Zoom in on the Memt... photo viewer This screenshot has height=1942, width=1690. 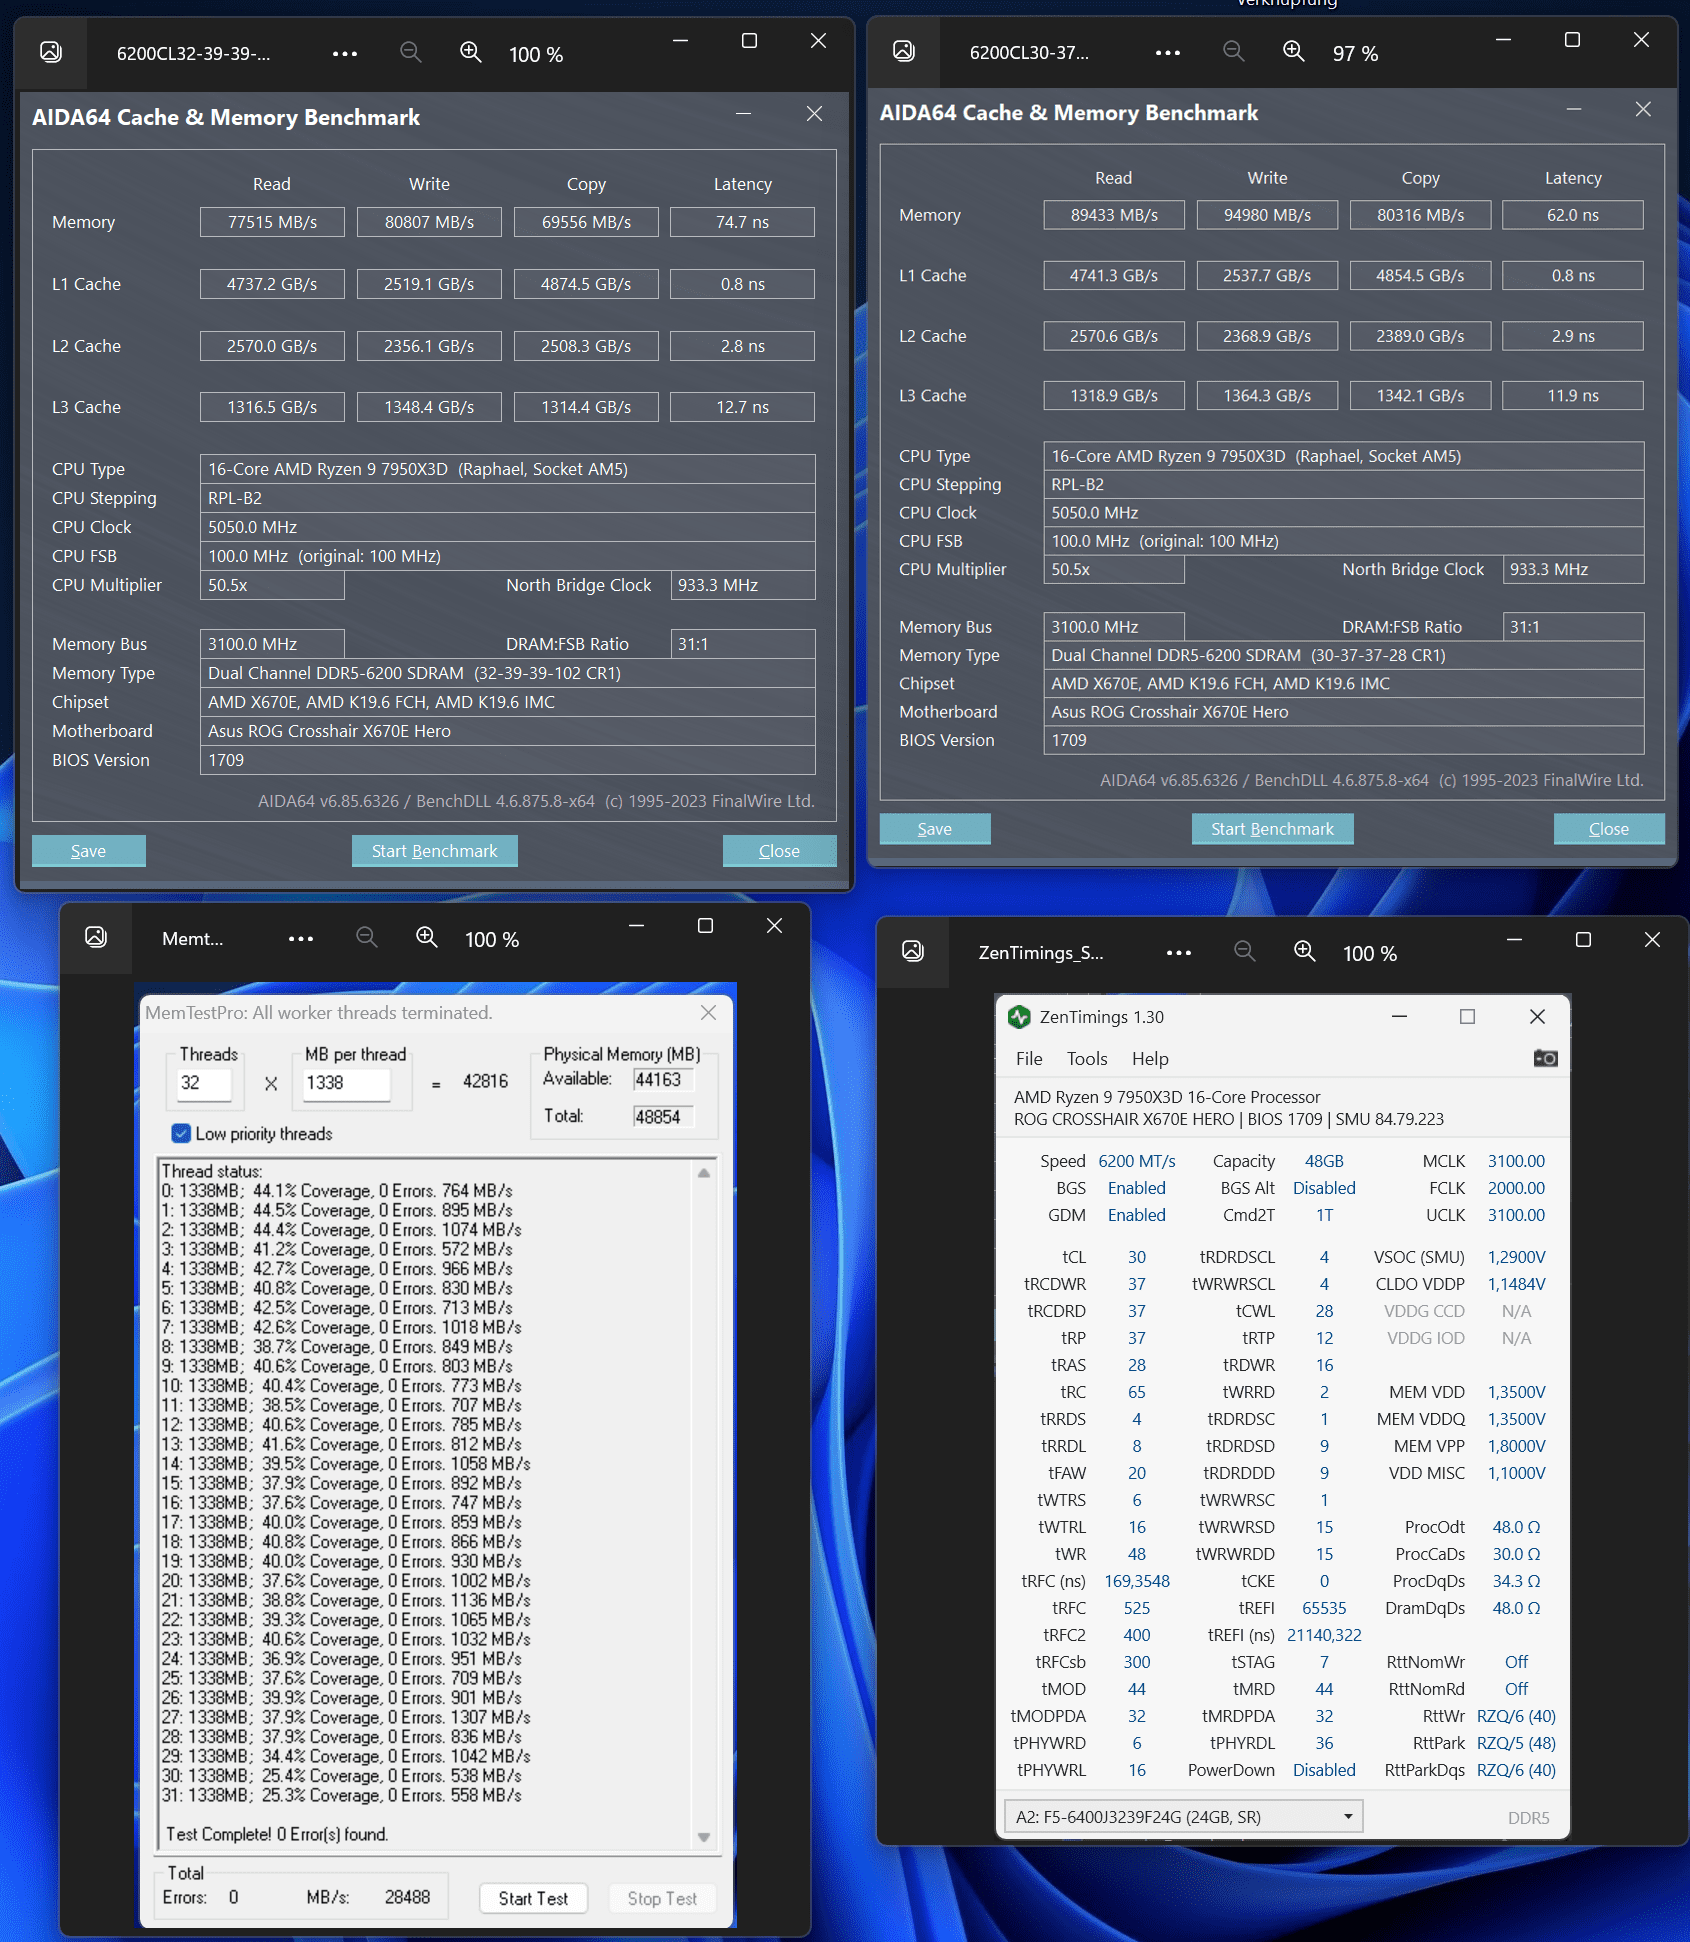click(x=427, y=937)
